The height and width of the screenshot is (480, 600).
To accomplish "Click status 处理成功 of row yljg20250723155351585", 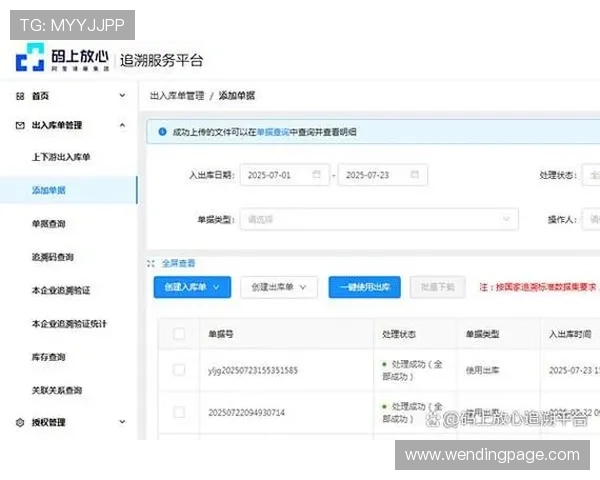I will click(x=412, y=370).
